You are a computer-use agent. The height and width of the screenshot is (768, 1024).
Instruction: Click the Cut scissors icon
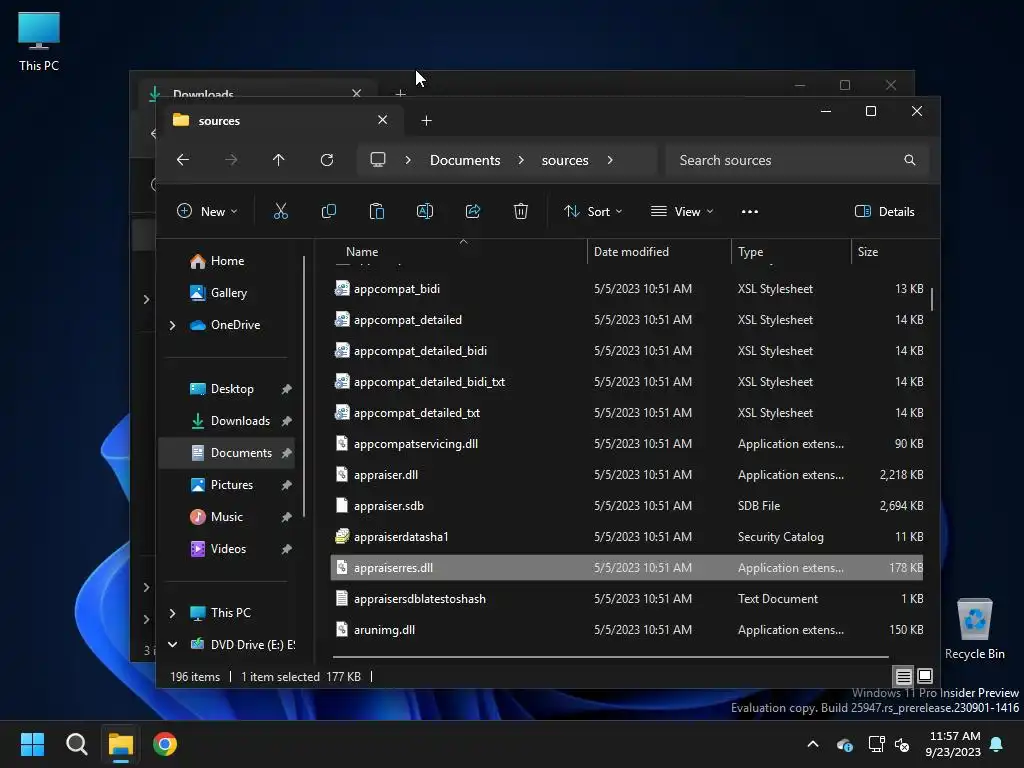click(x=281, y=212)
